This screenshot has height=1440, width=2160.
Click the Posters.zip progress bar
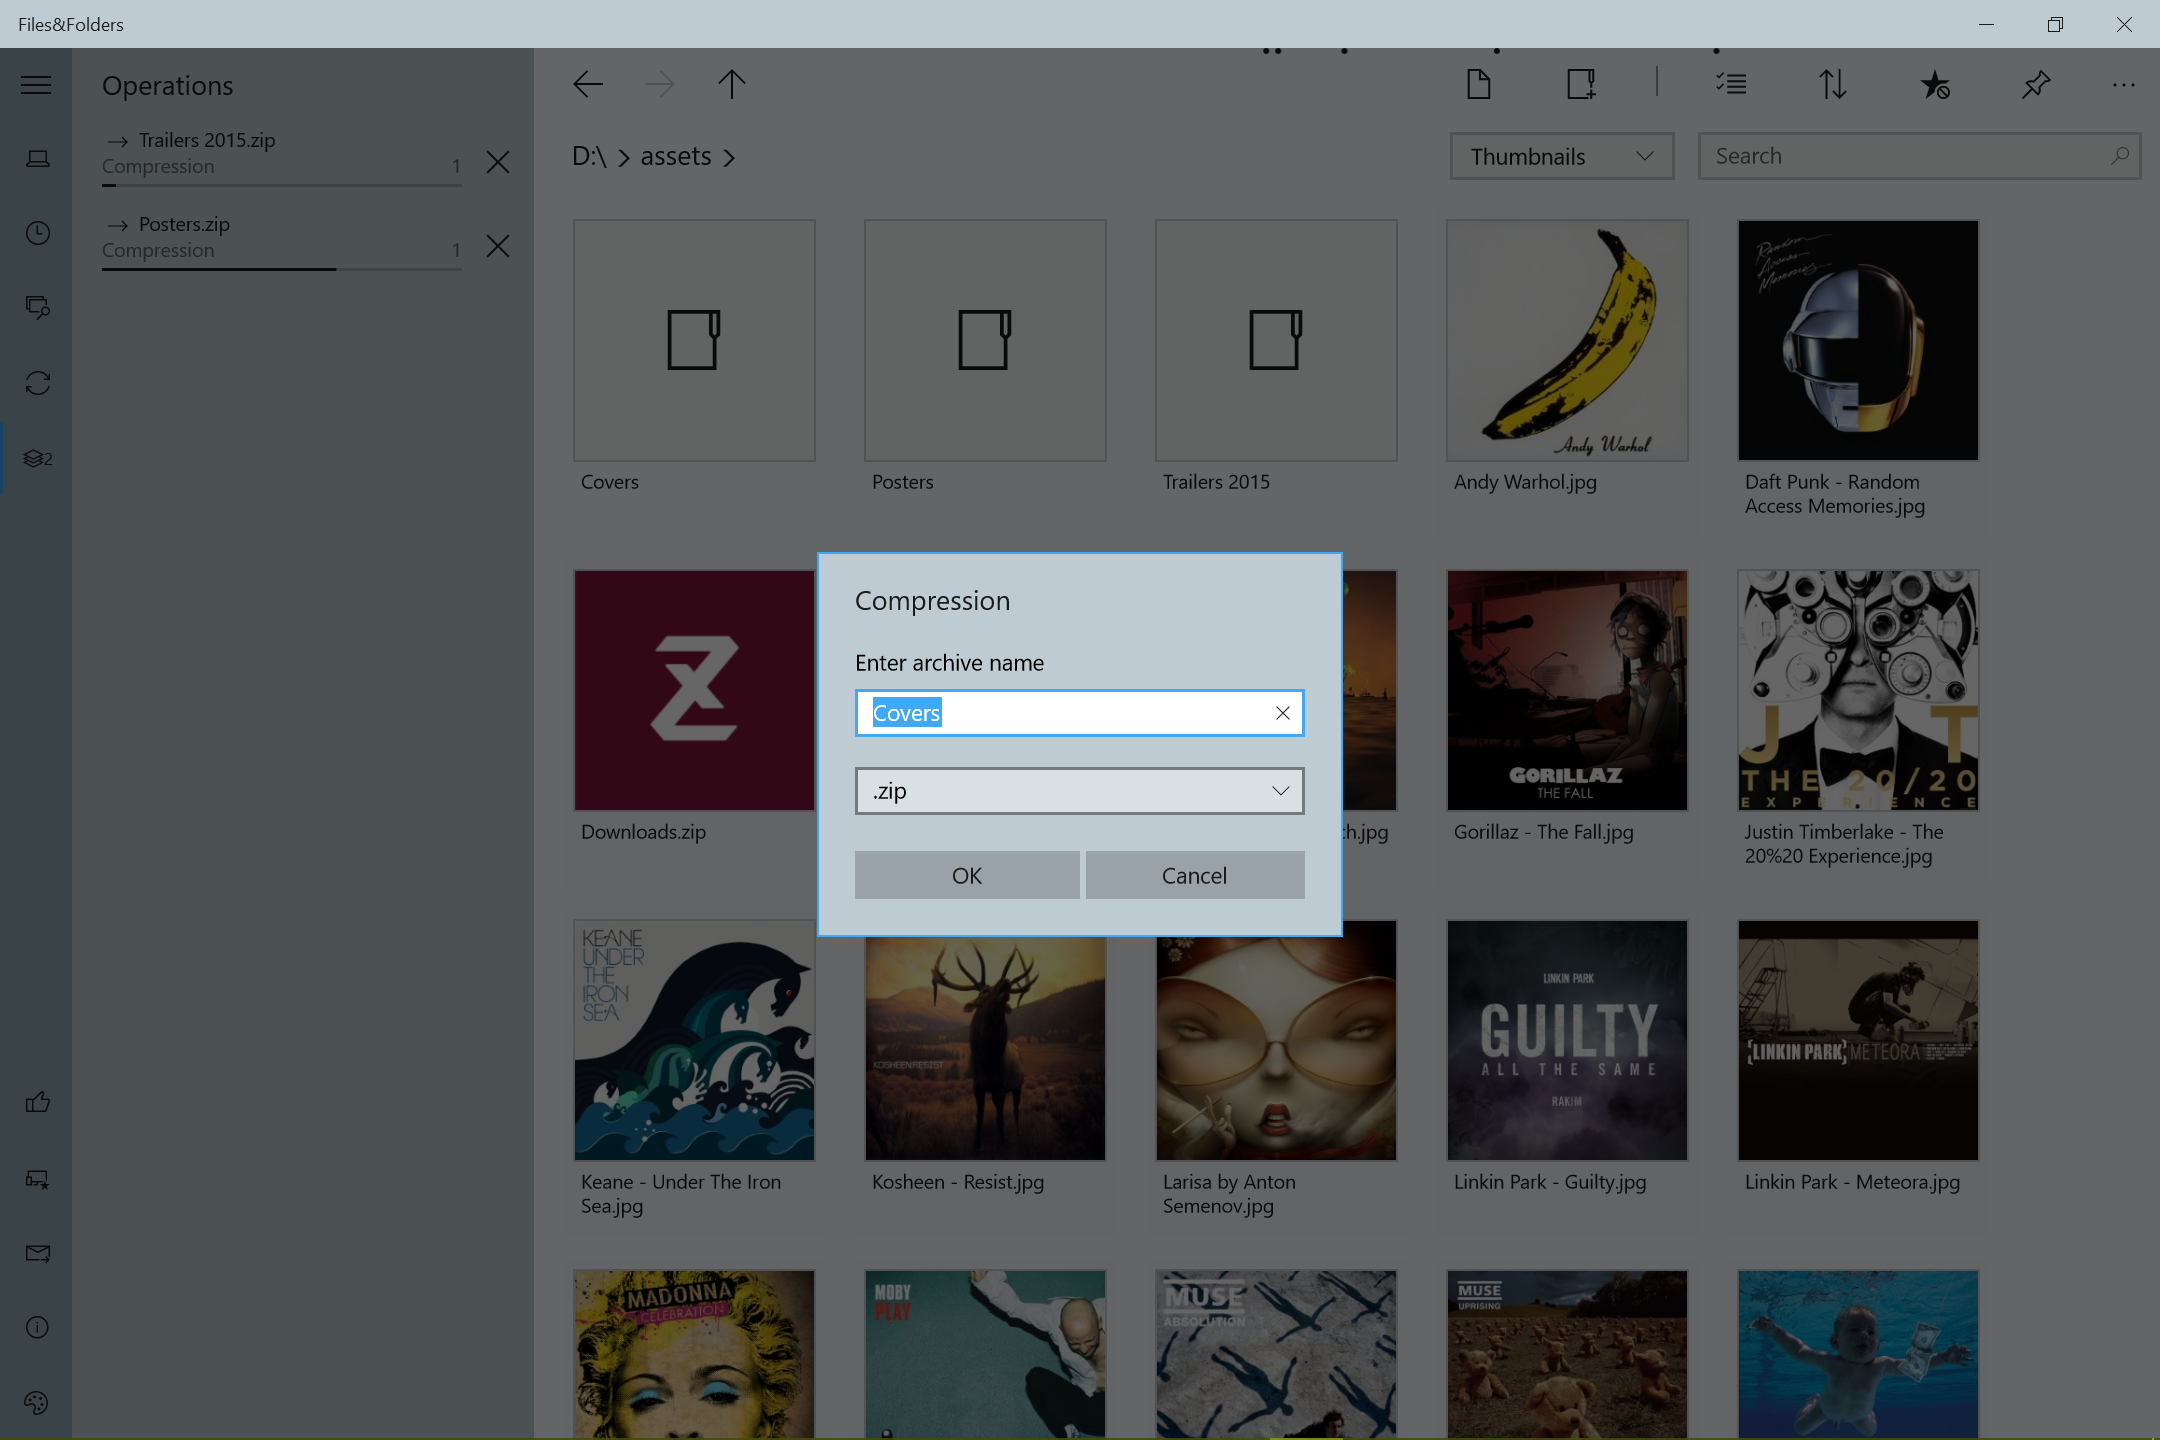(x=281, y=269)
